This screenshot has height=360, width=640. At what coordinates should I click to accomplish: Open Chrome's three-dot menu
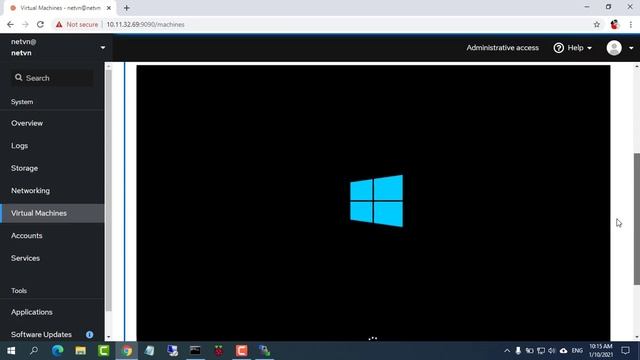[x=631, y=24]
